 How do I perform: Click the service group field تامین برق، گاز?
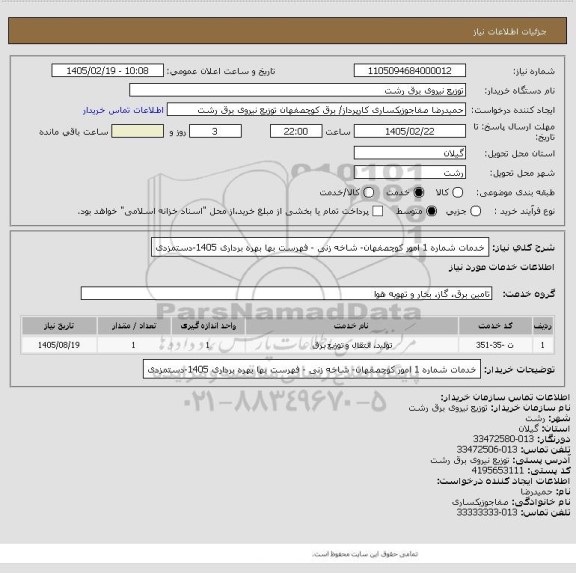(286, 293)
